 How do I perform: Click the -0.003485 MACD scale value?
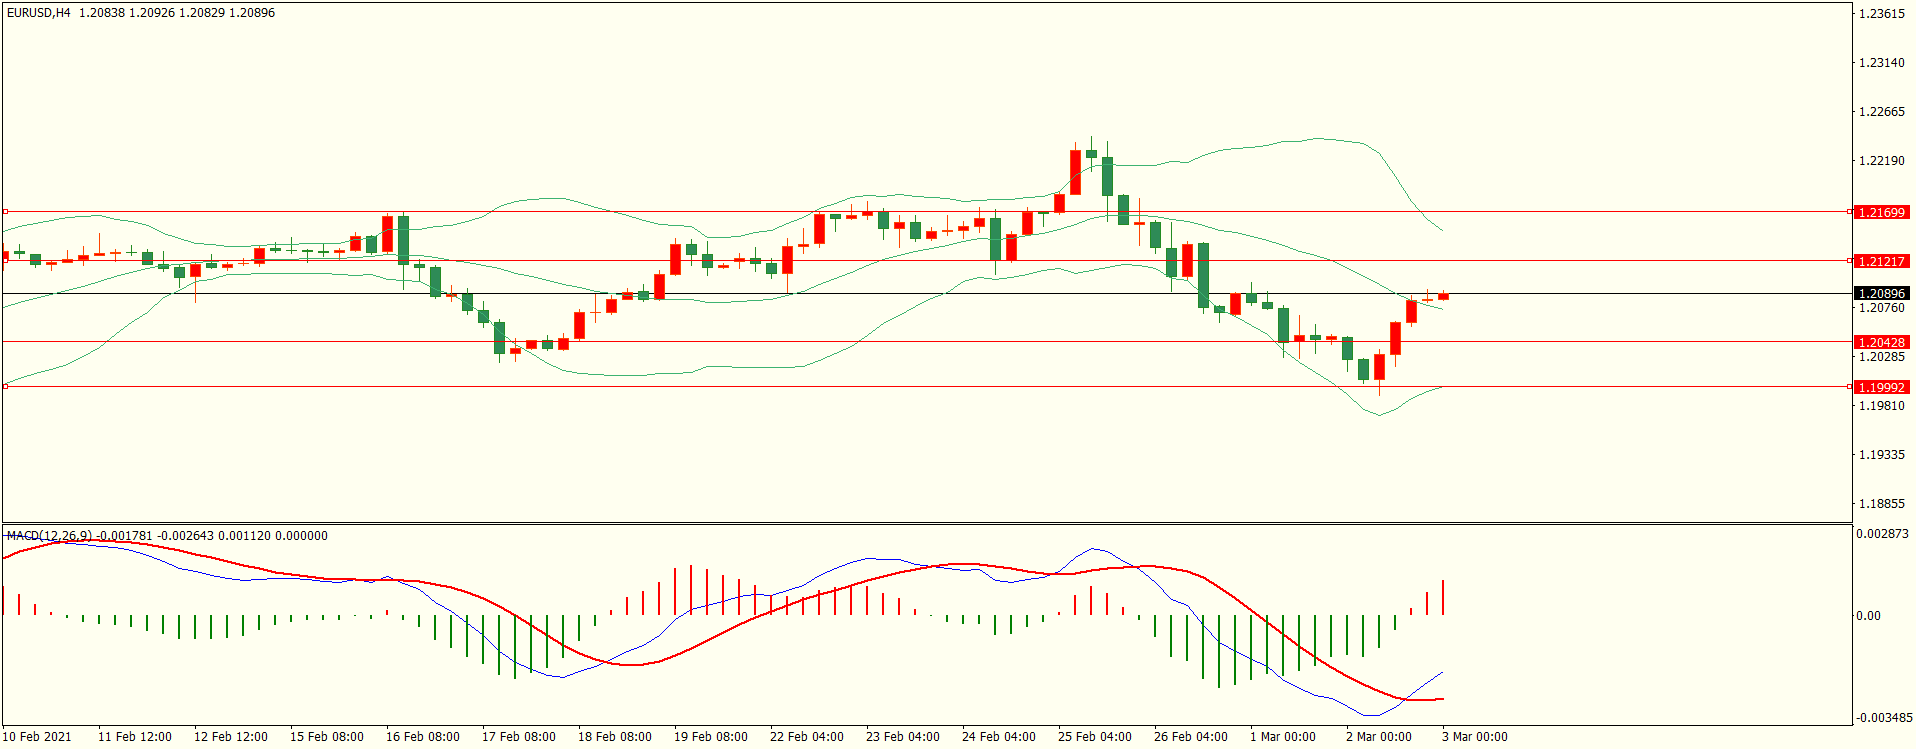click(x=1884, y=718)
